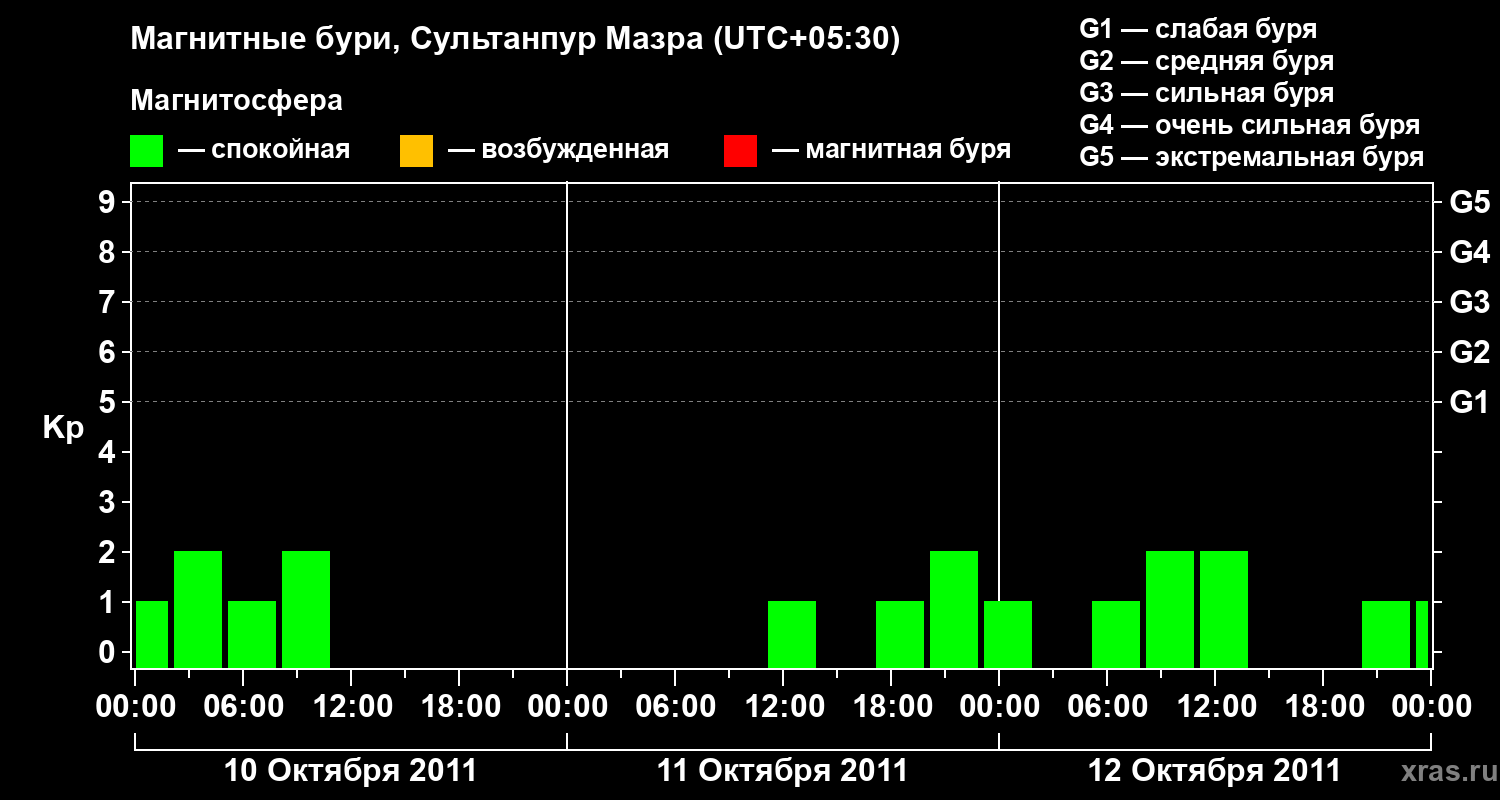Click 'G4 — очень сильная буря' legend line
1500x800 pixels.
point(1250,125)
